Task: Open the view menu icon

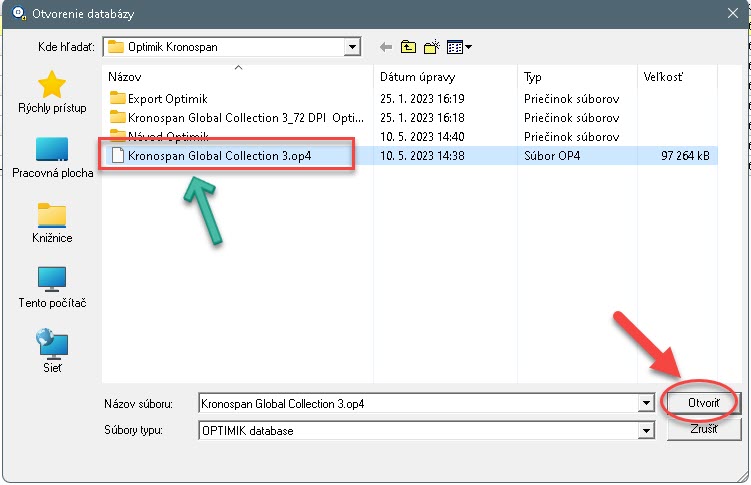Action: (459, 47)
